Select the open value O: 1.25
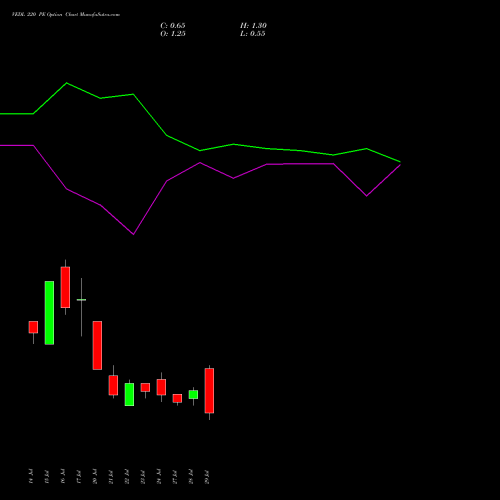The image size is (500, 500). [x=173, y=34]
